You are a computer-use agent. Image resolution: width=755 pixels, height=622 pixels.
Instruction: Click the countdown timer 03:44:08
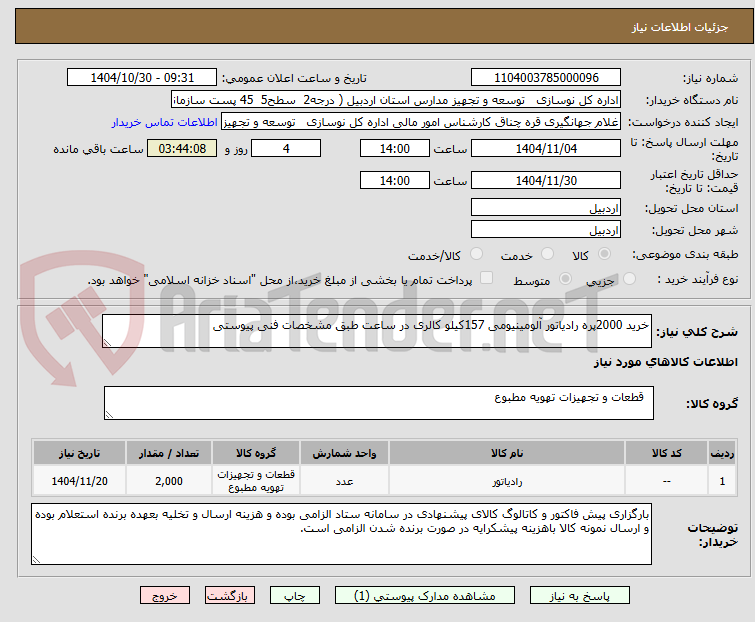tap(182, 148)
